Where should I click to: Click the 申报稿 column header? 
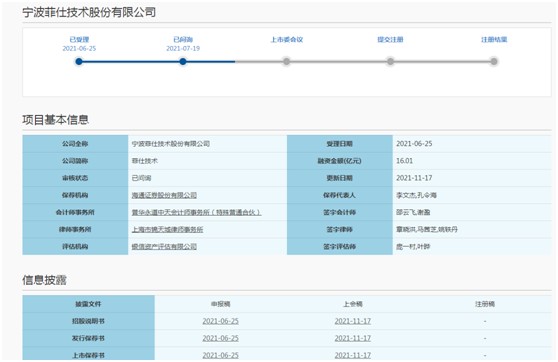(x=220, y=304)
